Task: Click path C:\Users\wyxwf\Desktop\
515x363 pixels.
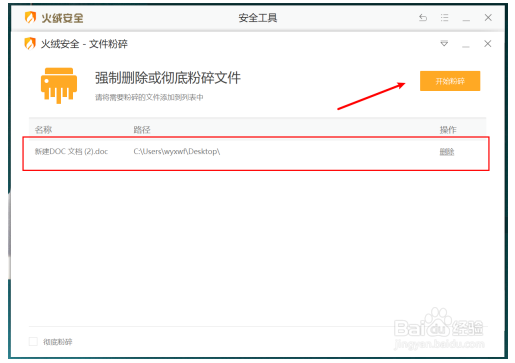Action: pyautogui.click(x=177, y=151)
